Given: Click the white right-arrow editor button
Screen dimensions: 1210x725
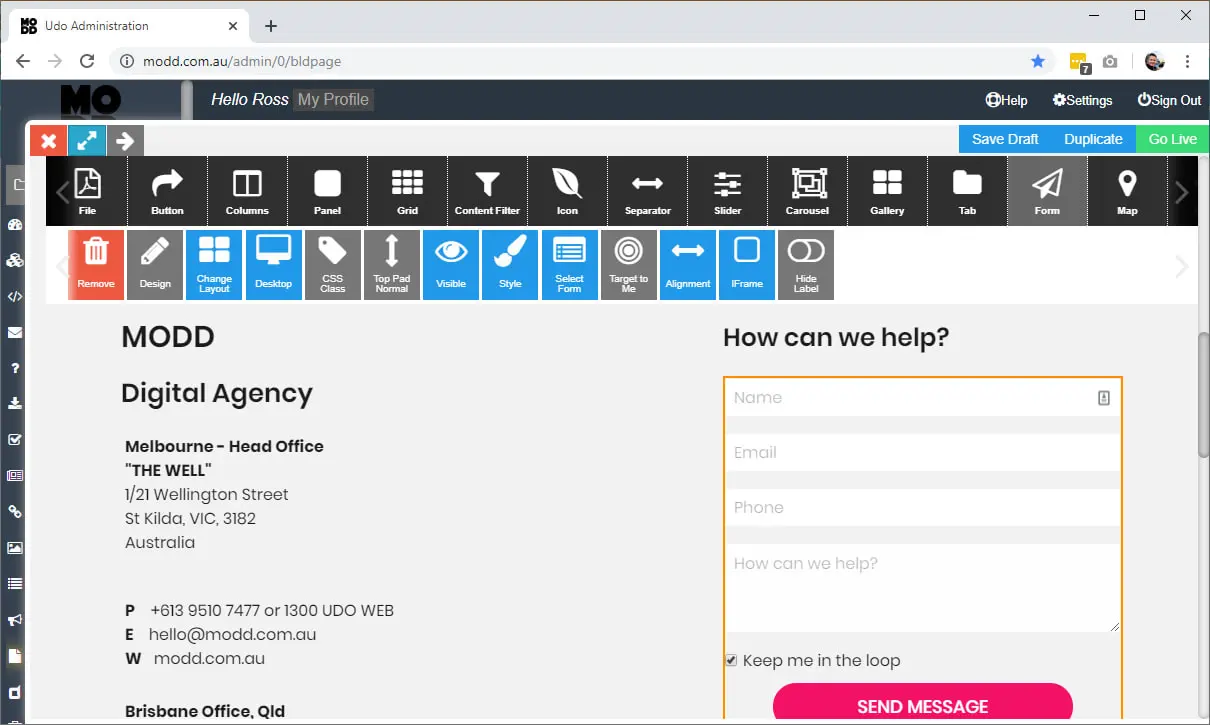Looking at the screenshot, I should point(125,141).
